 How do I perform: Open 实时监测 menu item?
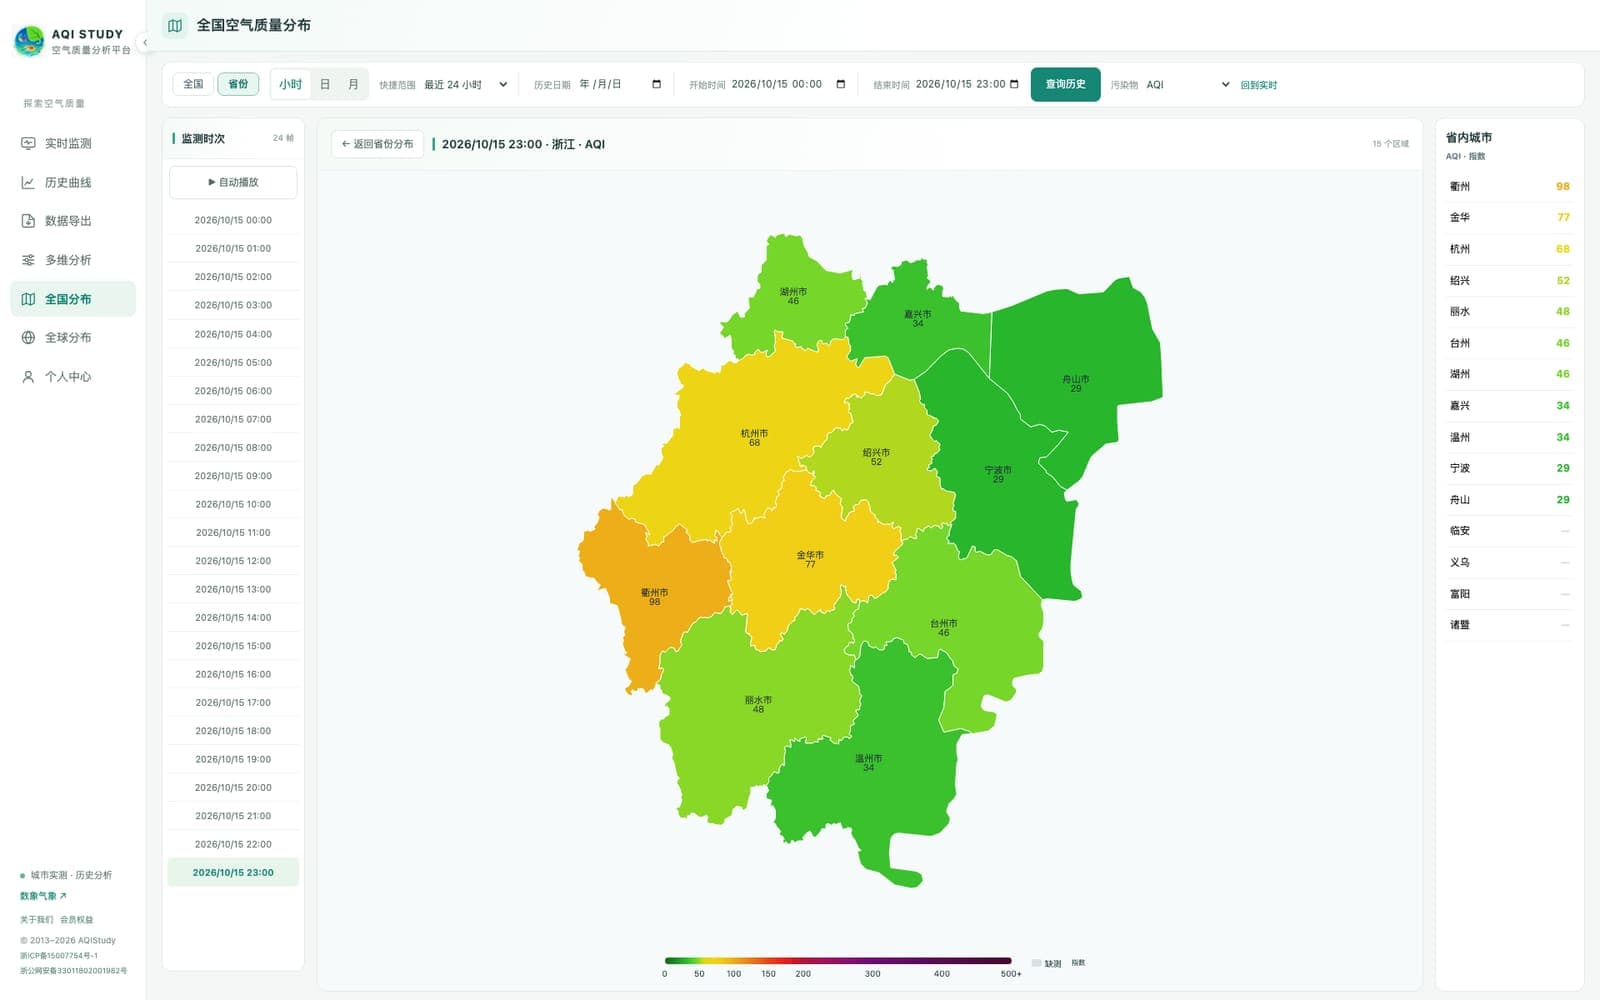[73, 143]
